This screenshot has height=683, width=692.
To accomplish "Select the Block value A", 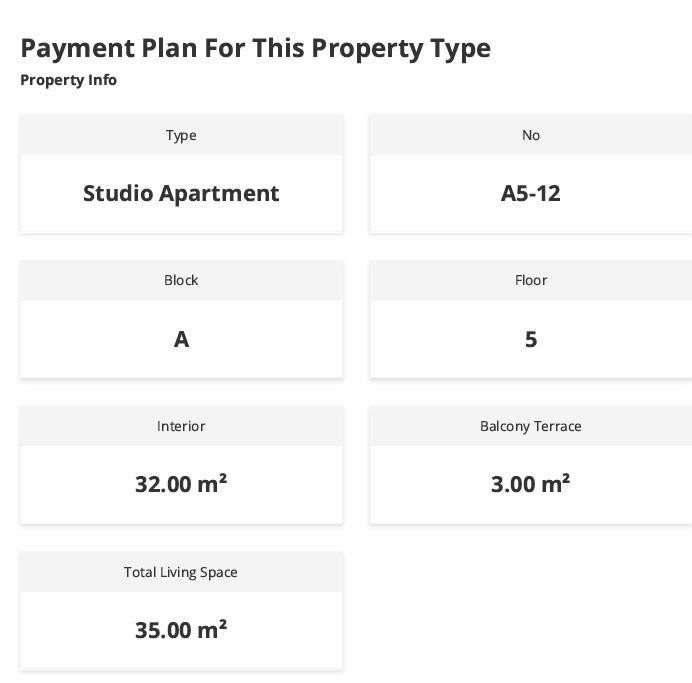I will click(181, 339).
